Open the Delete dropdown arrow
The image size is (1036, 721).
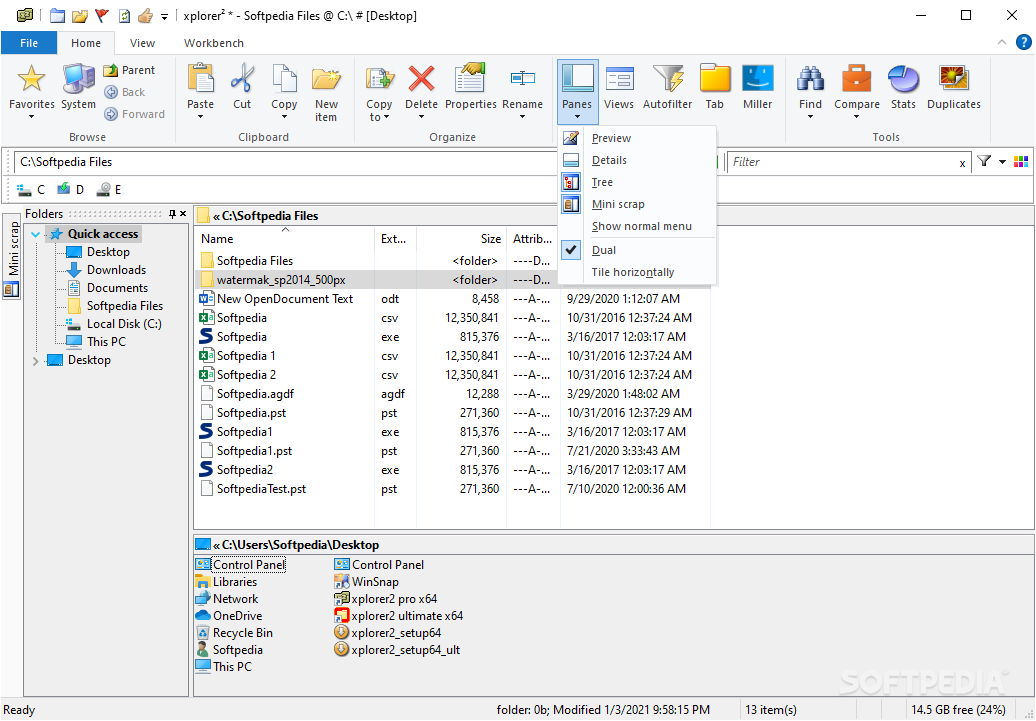(421, 118)
